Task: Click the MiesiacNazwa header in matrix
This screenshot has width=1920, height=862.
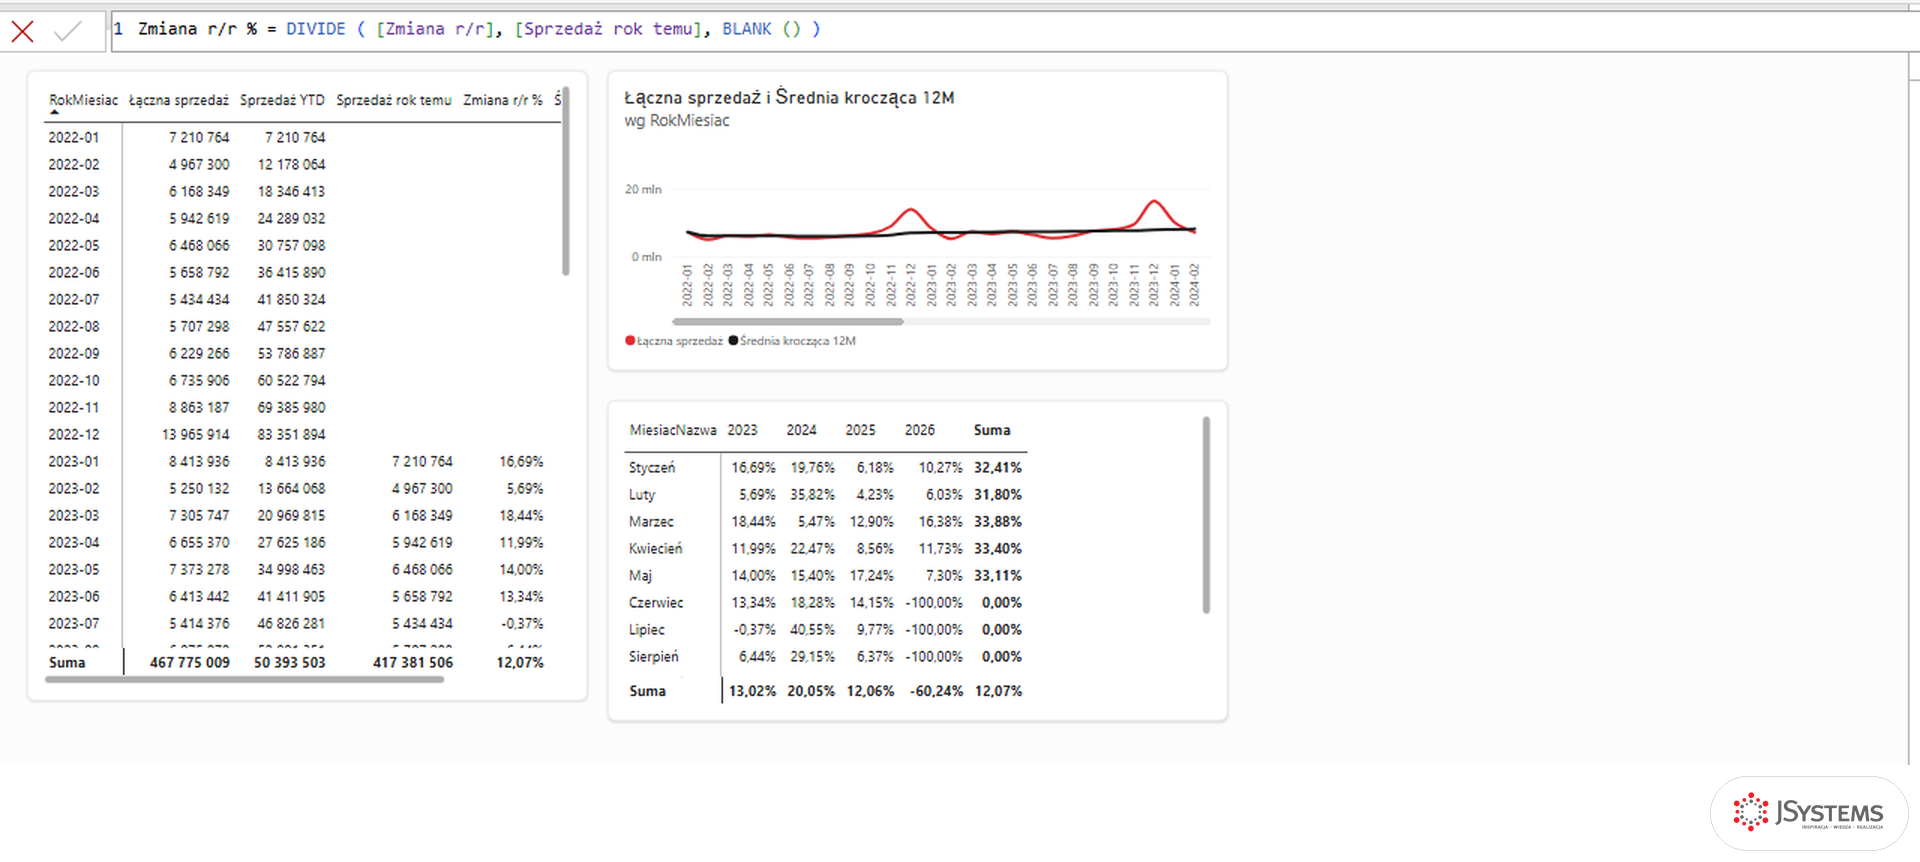Action: coord(673,430)
